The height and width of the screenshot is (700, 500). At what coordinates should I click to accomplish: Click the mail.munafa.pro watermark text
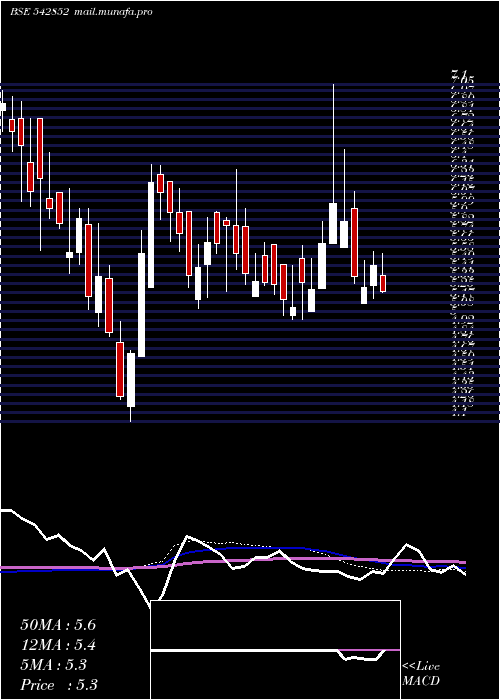point(112,12)
